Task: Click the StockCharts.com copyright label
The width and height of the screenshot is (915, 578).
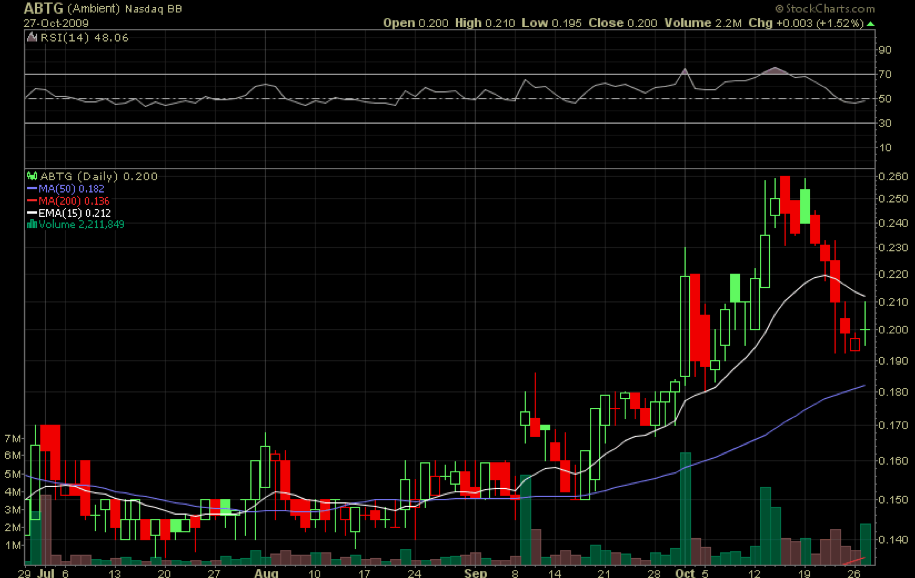Action: click(825, 8)
